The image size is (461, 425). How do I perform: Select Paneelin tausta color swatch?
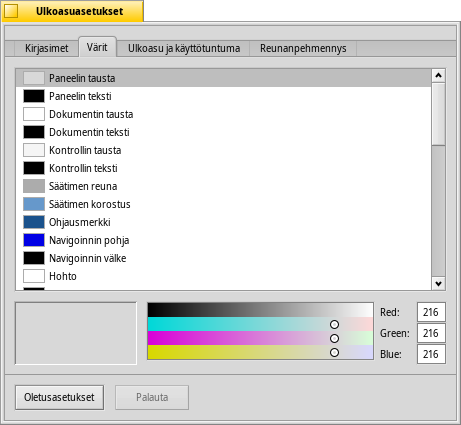click(34, 78)
